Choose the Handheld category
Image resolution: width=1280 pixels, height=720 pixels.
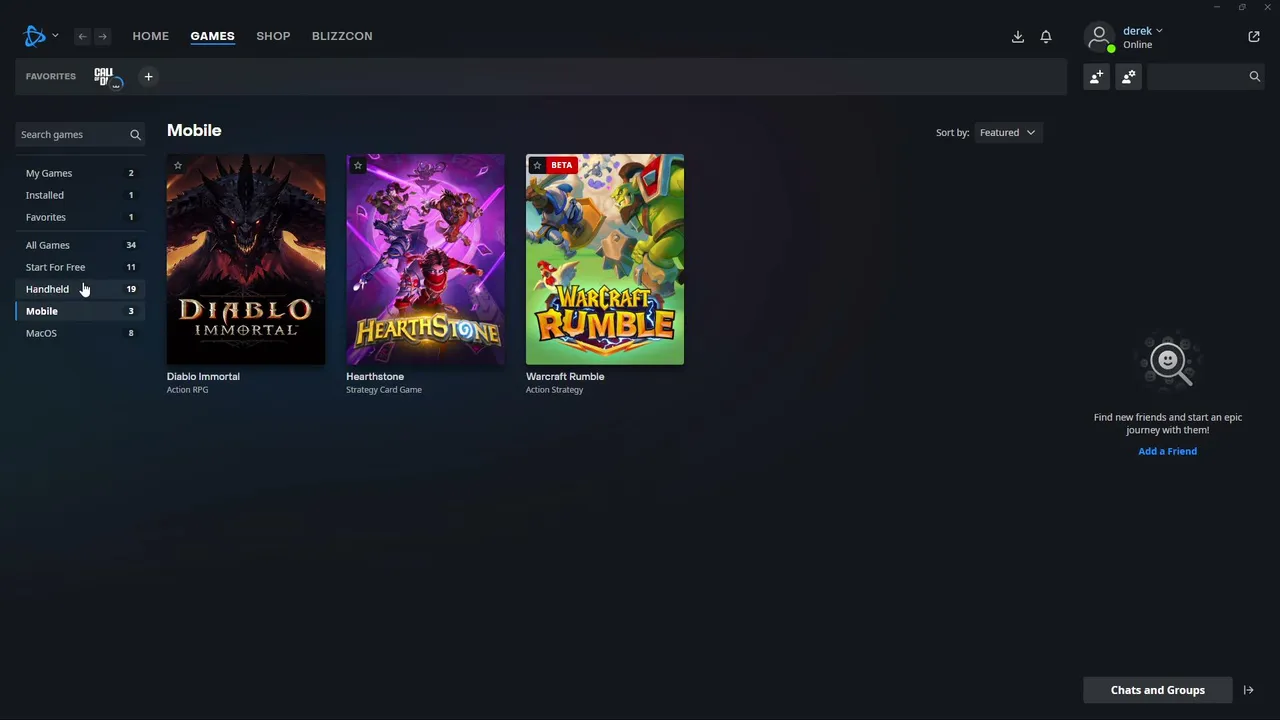(80, 289)
